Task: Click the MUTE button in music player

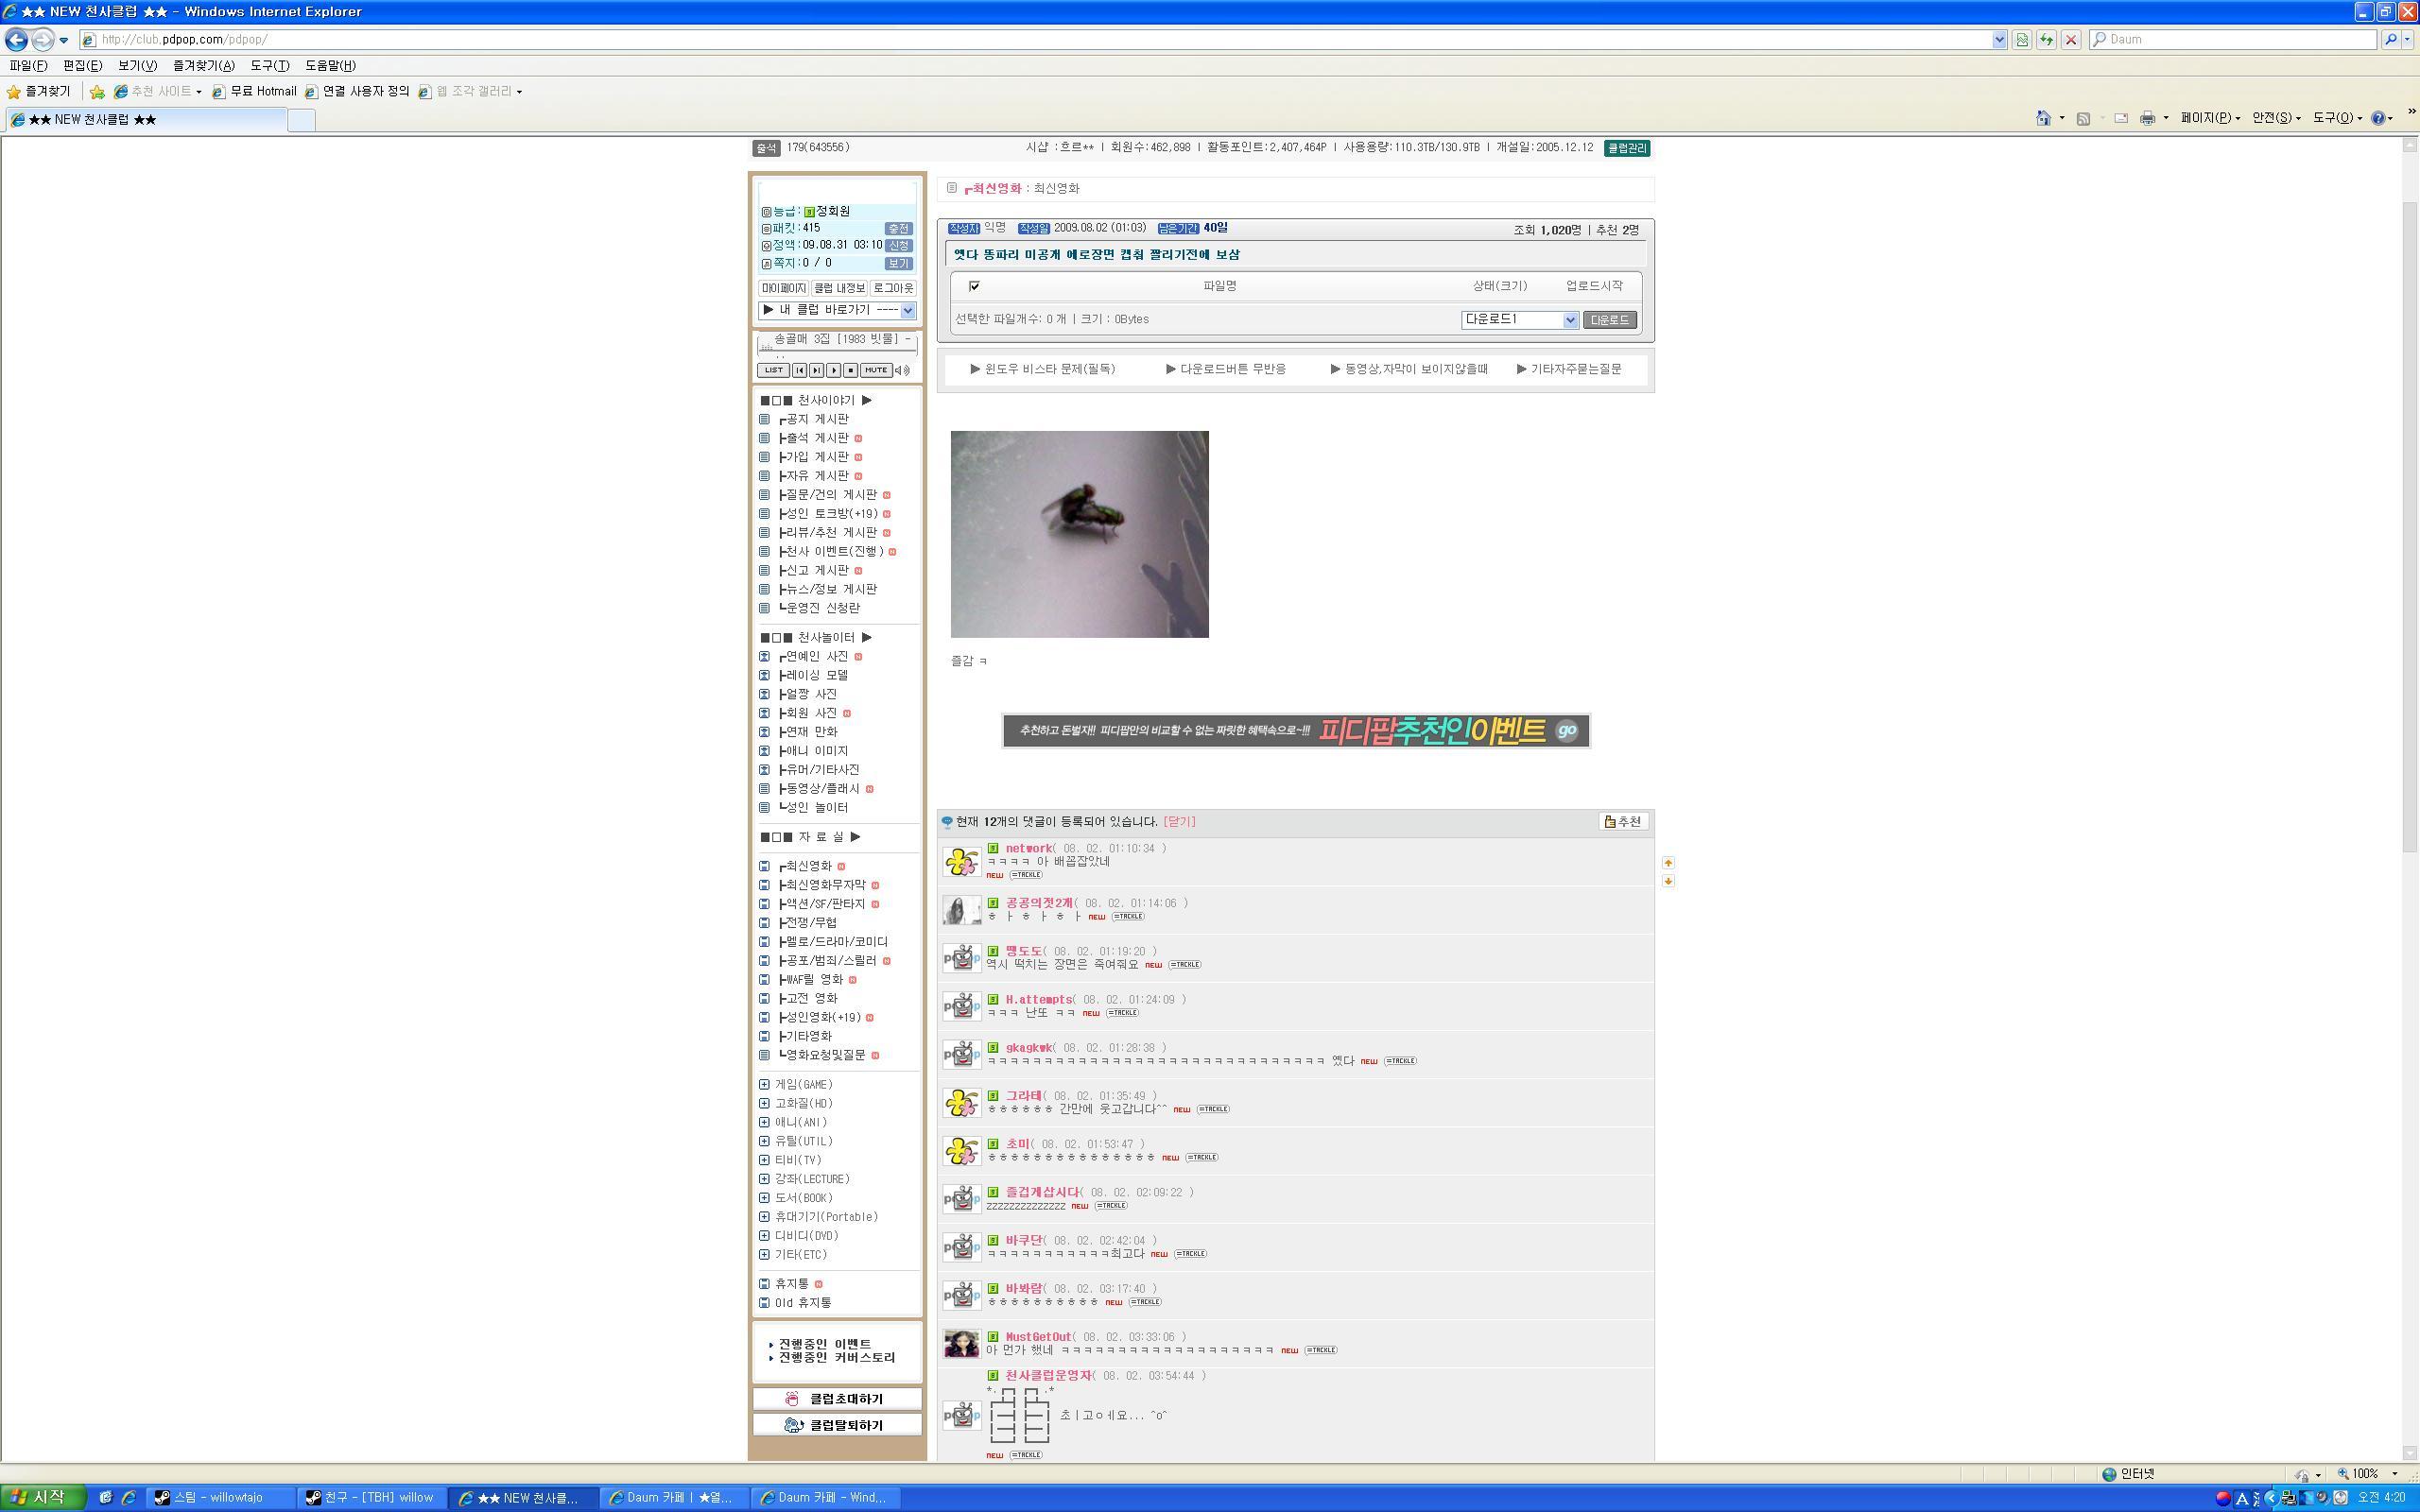Action: coord(876,370)
